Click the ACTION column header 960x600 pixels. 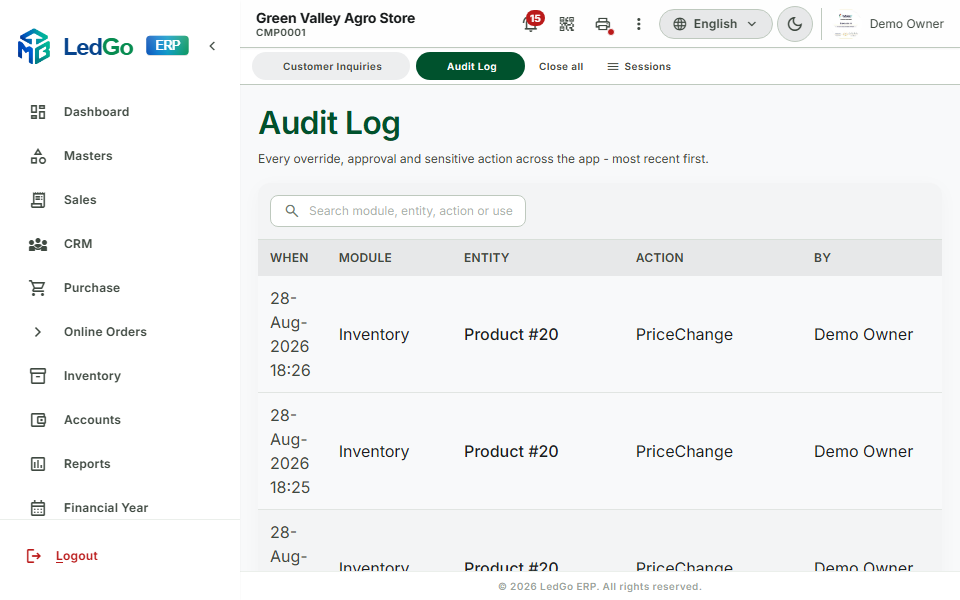(660, 258)
